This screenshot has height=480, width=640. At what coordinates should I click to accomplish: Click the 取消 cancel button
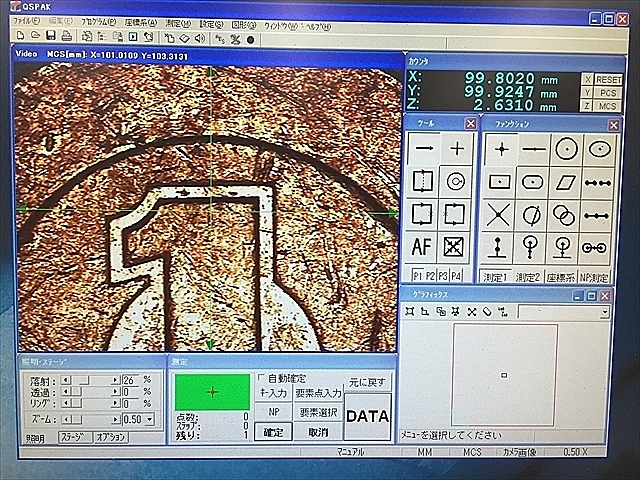[x=318, y=432]
